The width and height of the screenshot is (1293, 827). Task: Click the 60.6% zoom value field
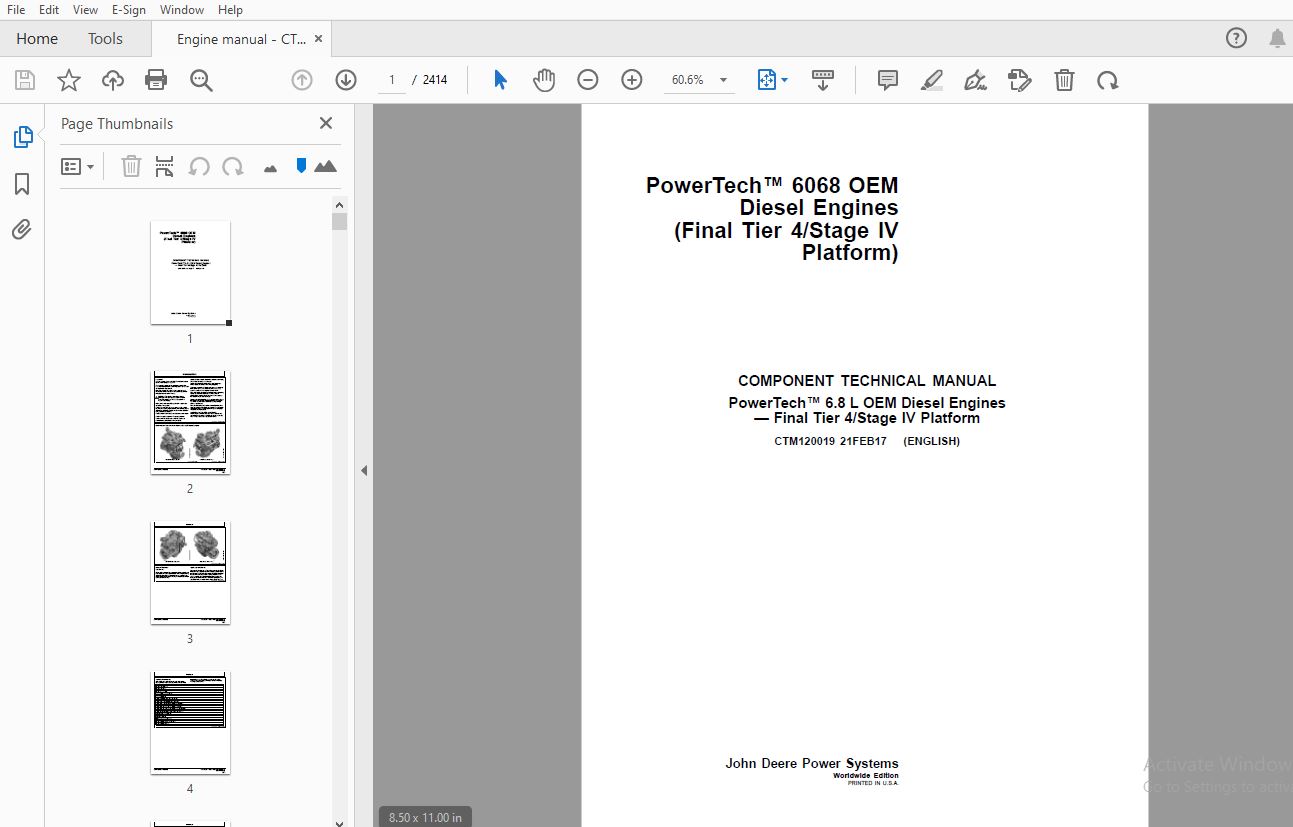[688, 80]
